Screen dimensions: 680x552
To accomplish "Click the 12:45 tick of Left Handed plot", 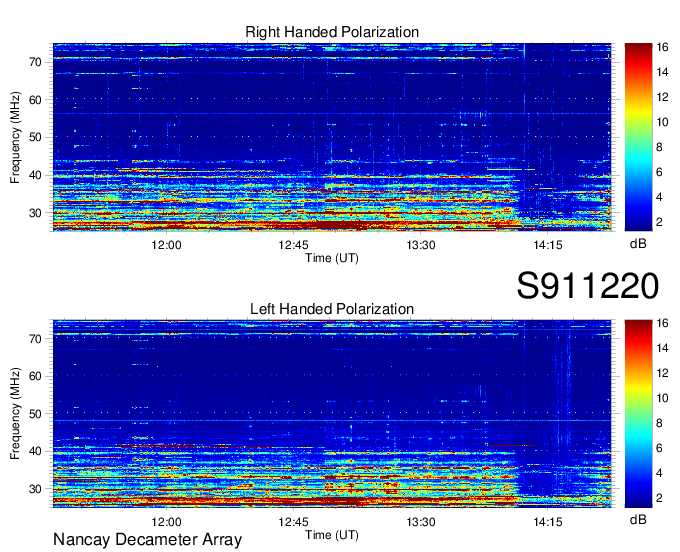I will [293, 522].
